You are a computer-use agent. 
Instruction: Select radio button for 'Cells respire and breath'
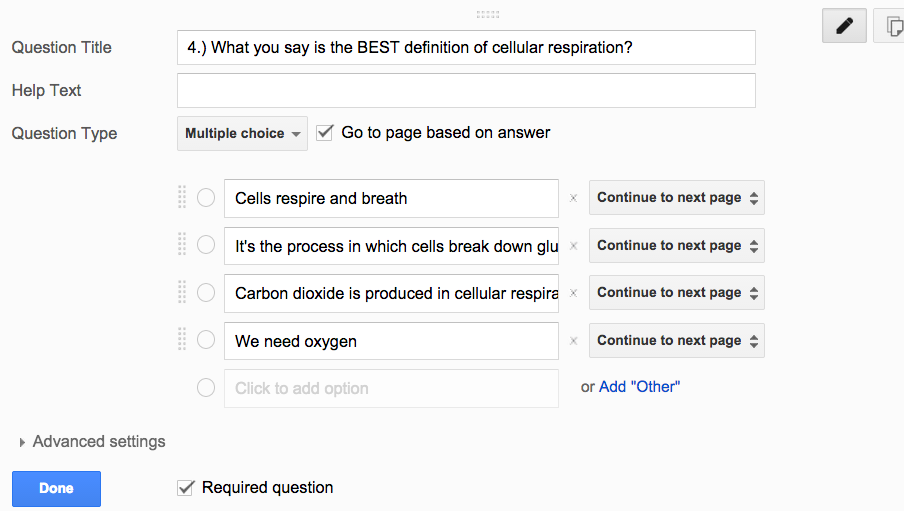[206, 198]
